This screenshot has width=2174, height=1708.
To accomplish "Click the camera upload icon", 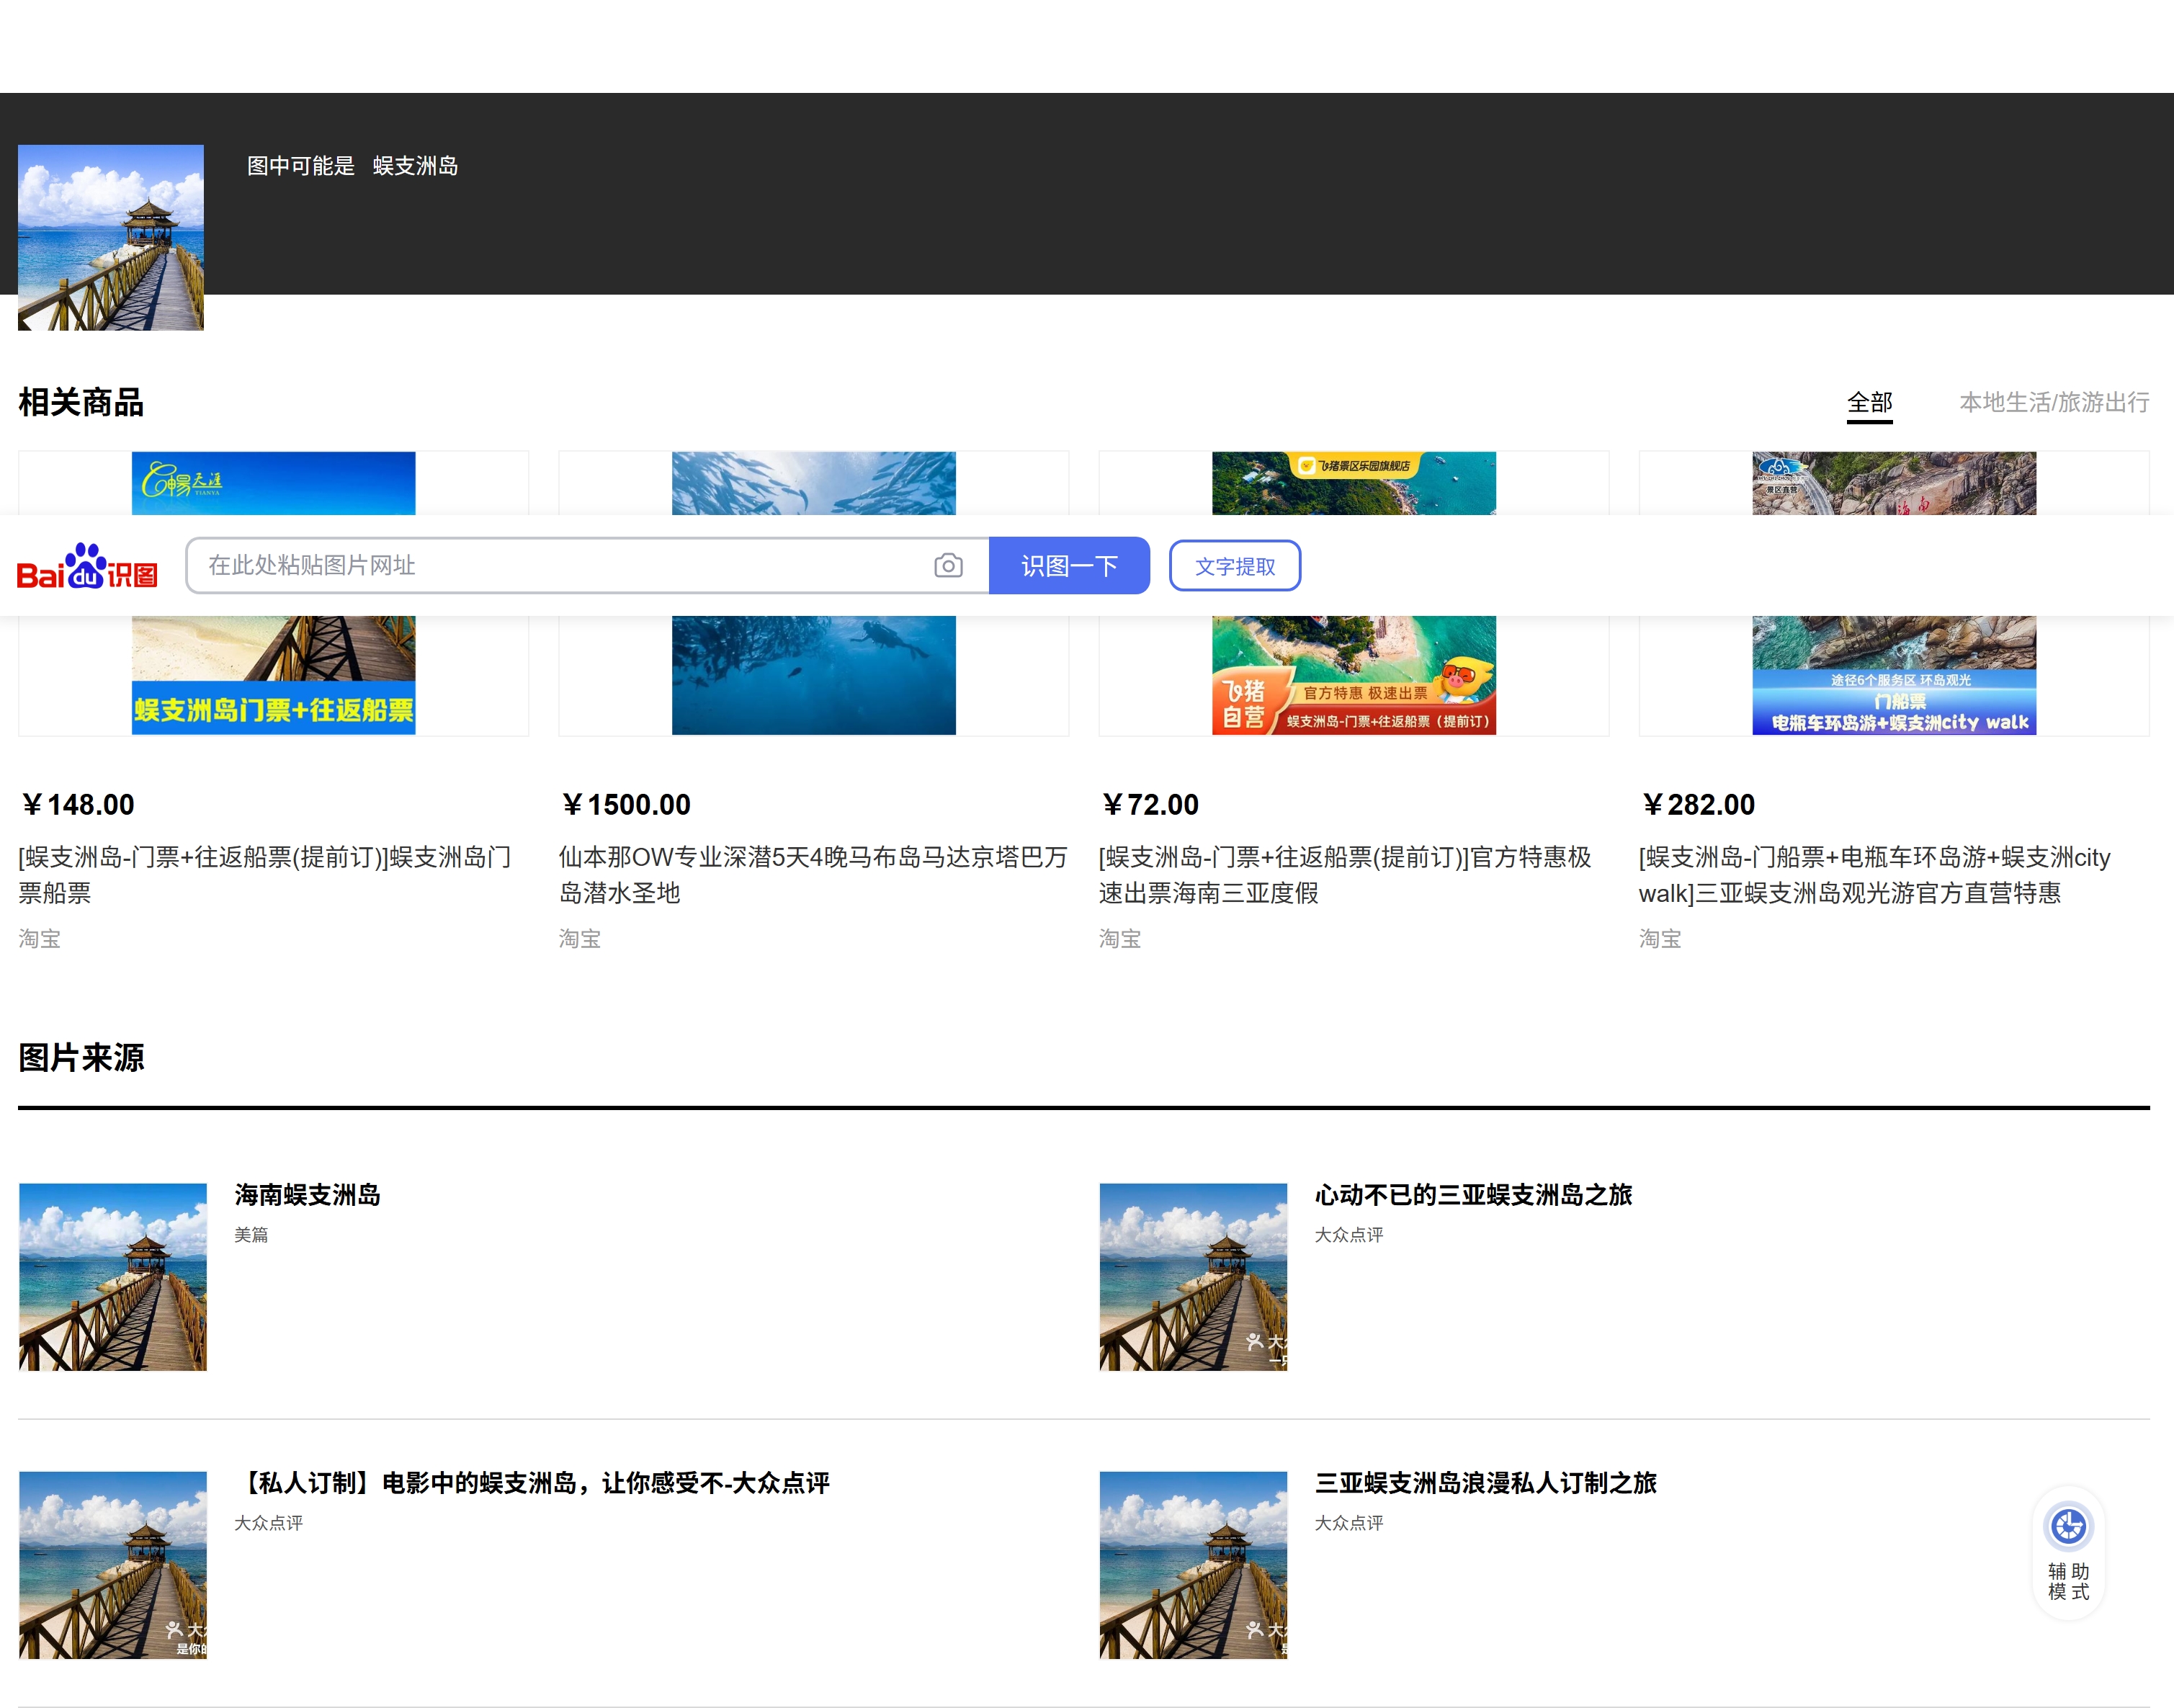I will click(947, 566).
